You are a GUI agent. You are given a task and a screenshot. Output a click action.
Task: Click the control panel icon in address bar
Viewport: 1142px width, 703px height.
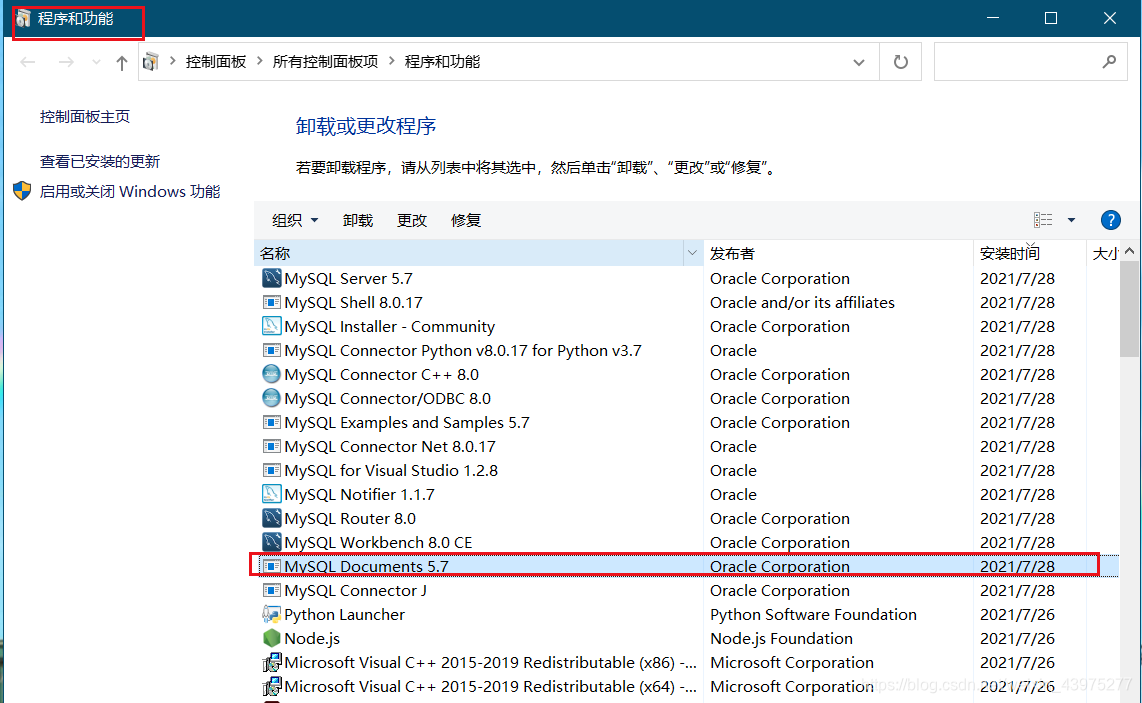(x=151, y=62)
